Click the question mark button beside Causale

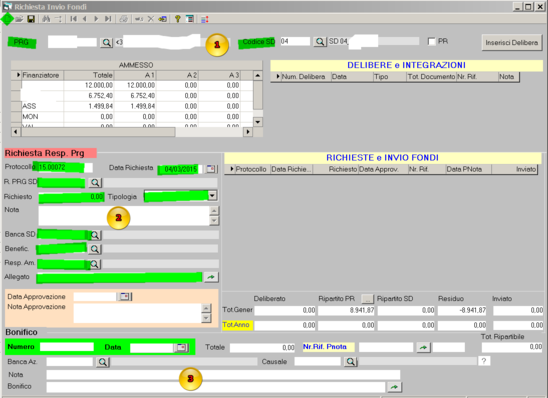[x=484, y=361]
